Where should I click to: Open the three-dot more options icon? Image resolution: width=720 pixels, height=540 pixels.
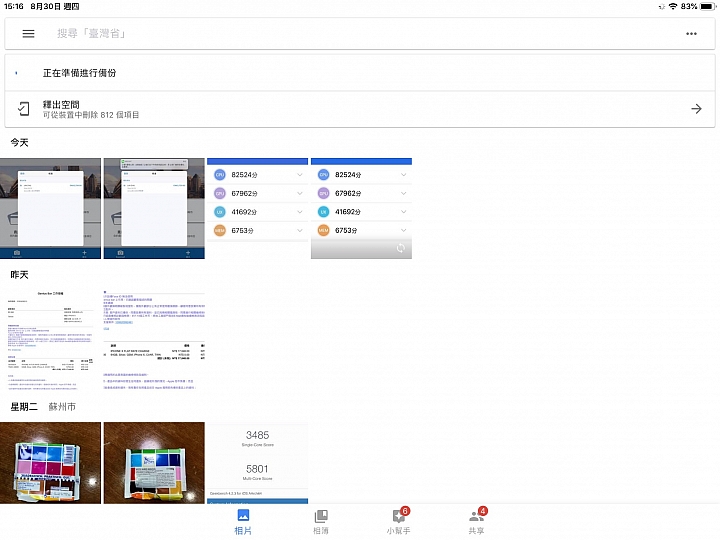[691, 34]
